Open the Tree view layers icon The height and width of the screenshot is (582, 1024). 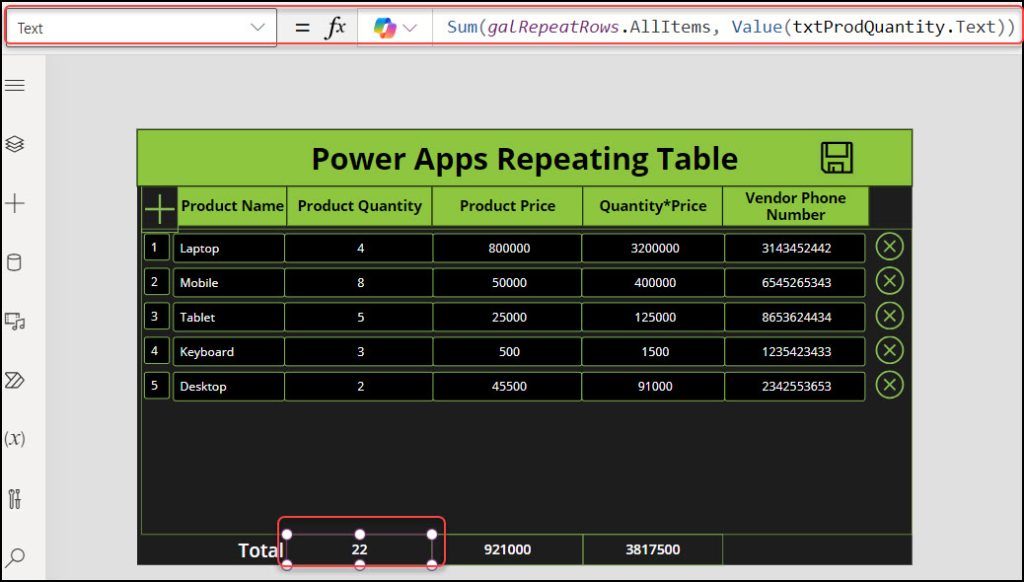coord(15,144)
